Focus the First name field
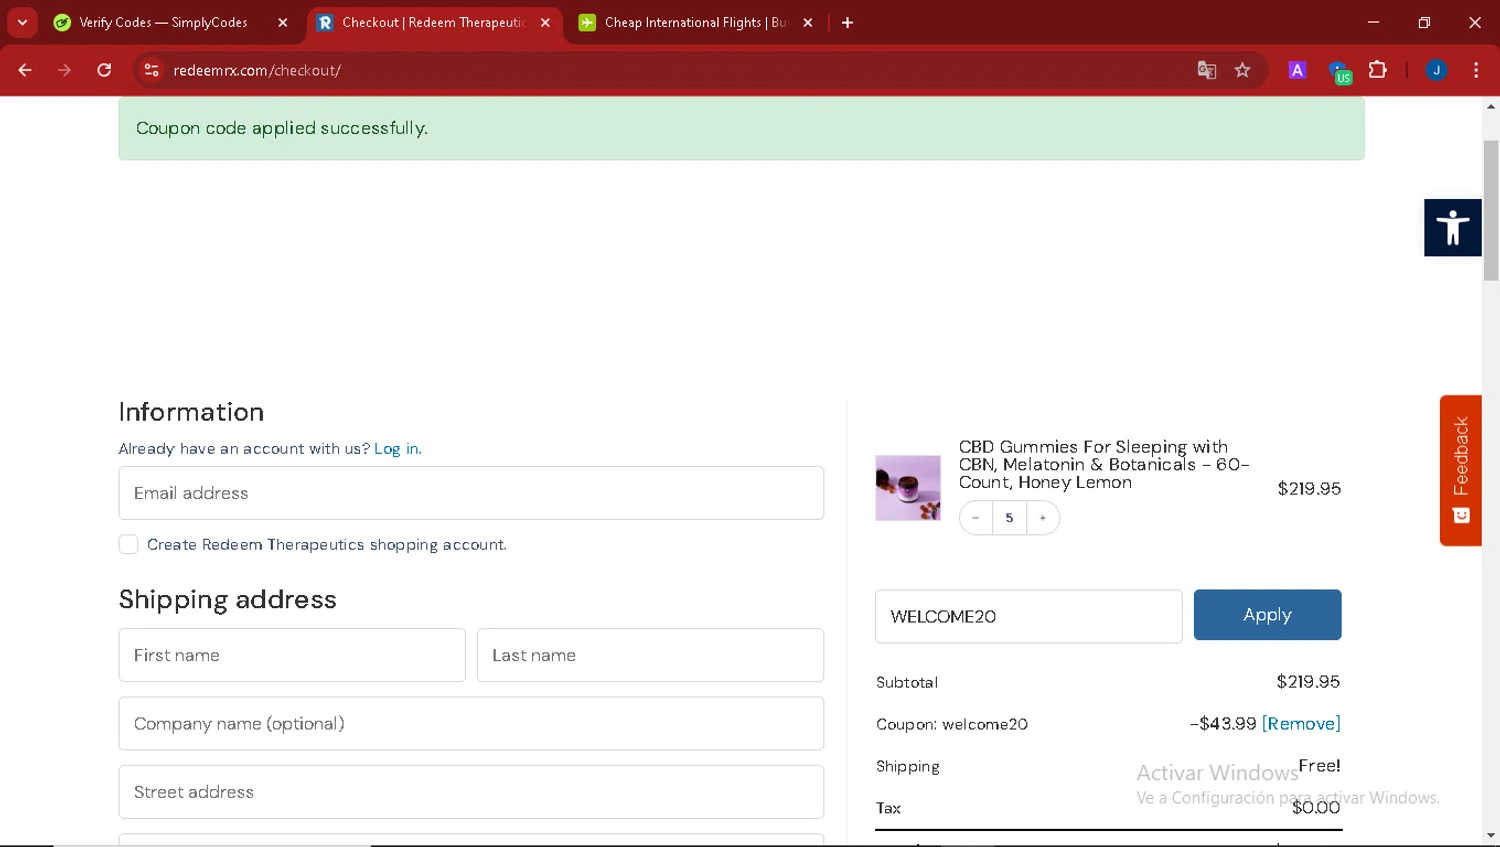Screen dimensions: 1500x847 tap(292, 655)
